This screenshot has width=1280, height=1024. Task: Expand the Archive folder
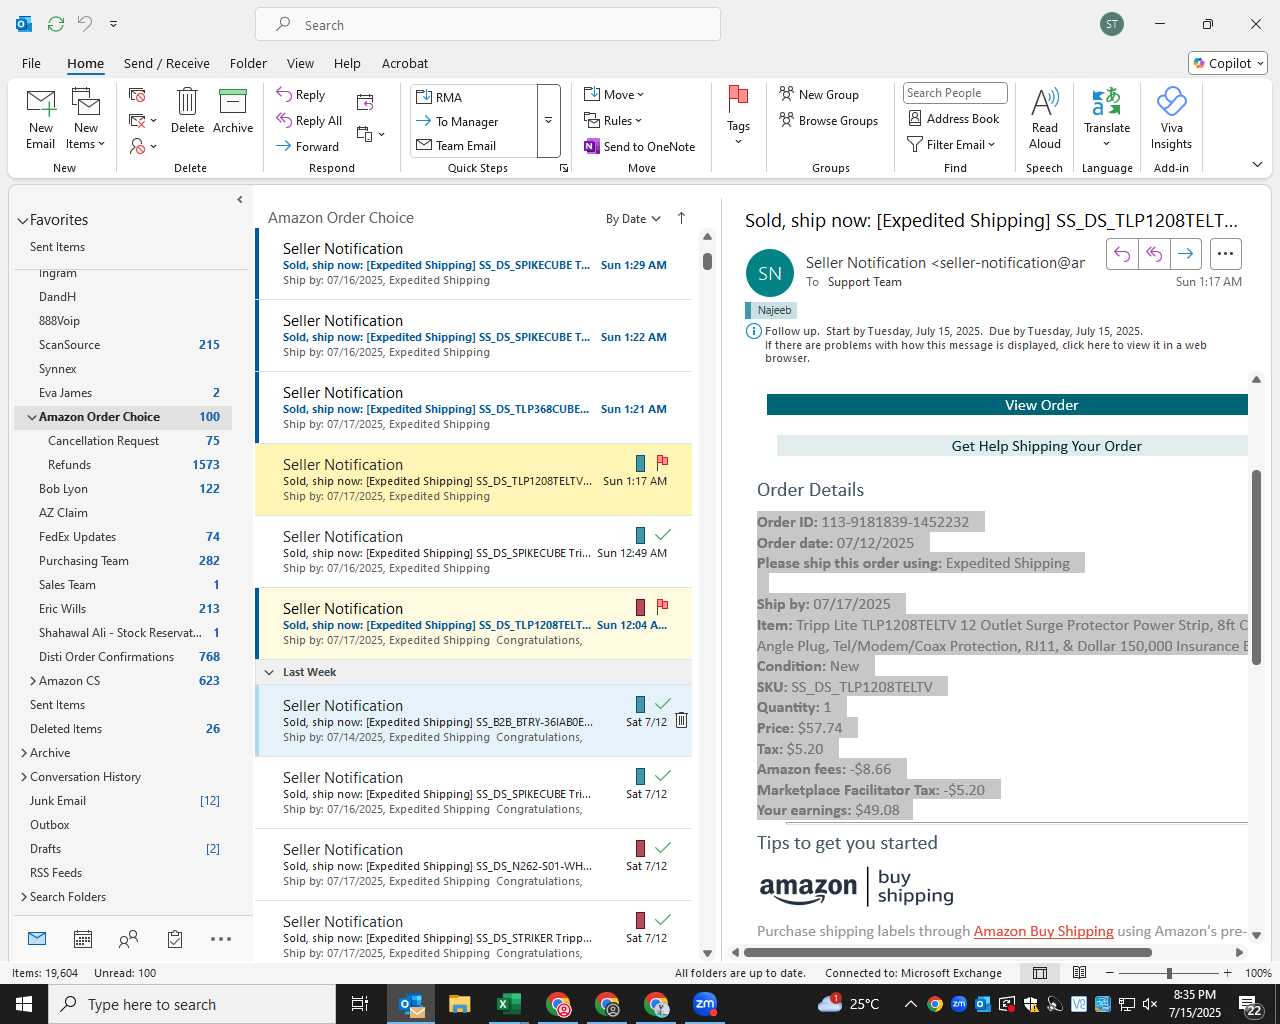click(x=24, y=753)
